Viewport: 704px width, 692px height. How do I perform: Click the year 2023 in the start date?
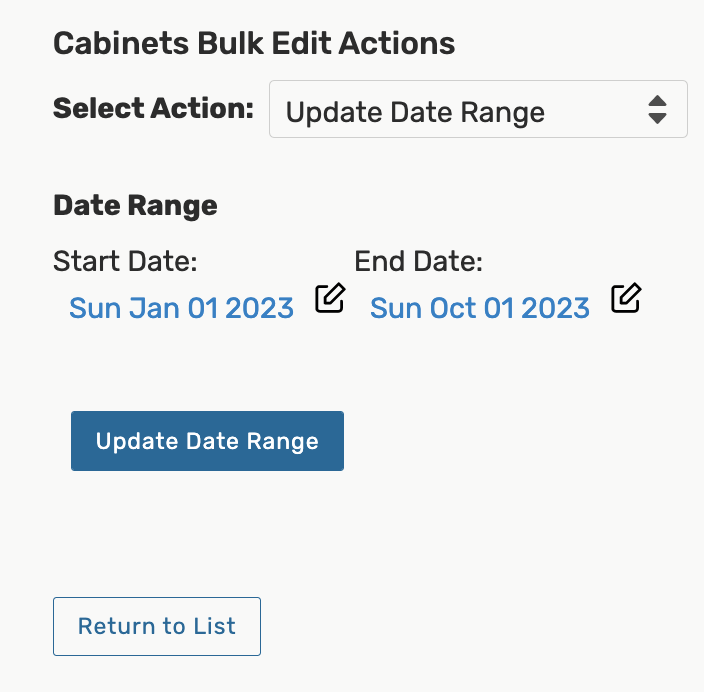coord(259,307)
